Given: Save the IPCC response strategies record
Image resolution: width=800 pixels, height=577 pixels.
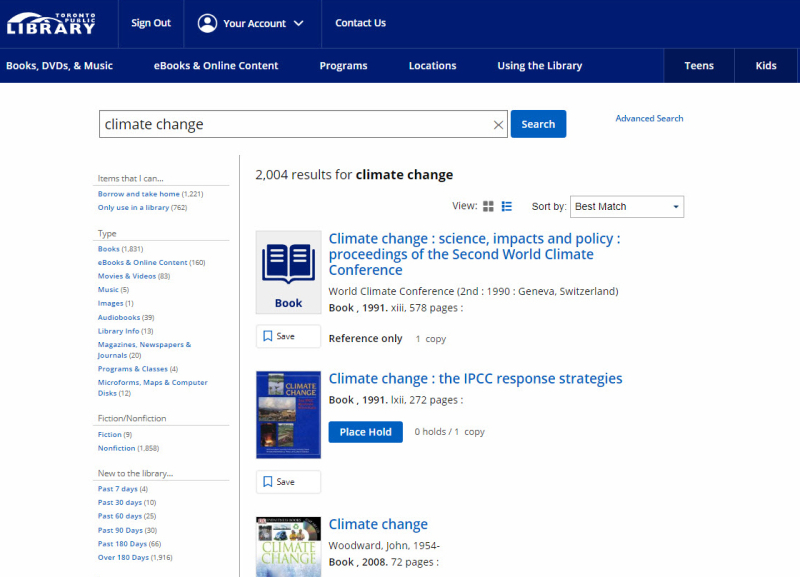Looking at the screenshot, I should tap(286, 482).
